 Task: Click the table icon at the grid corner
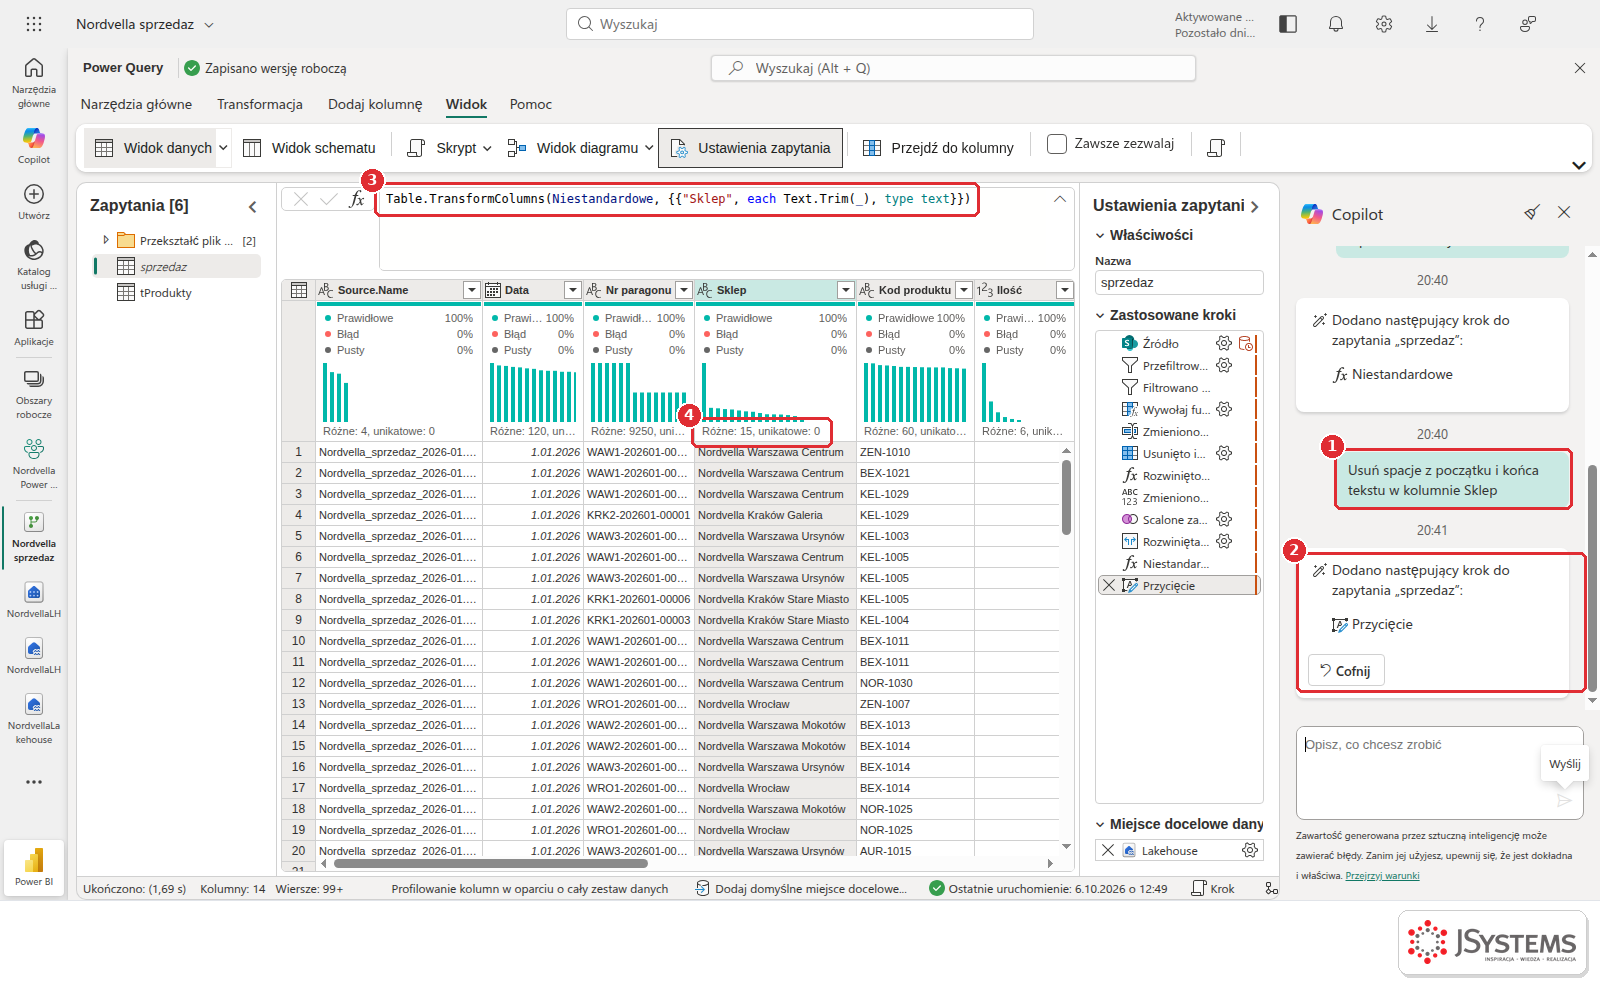[299, 290]
